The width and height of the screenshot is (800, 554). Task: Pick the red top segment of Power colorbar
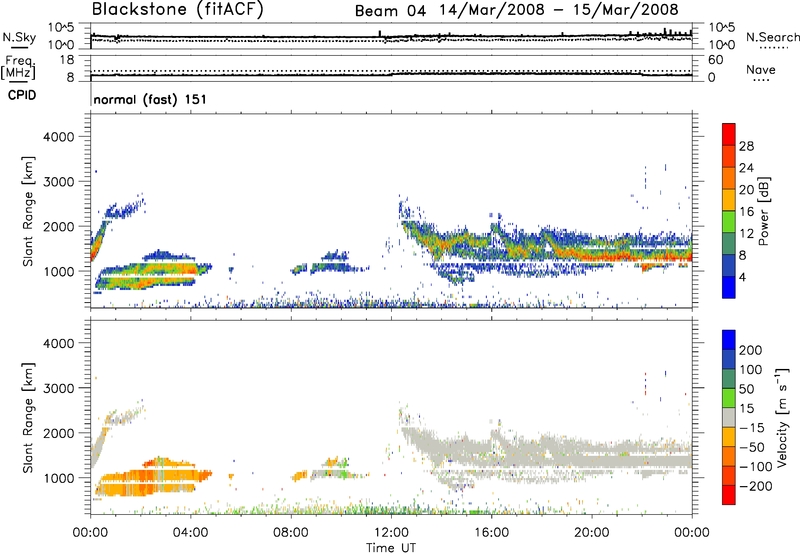[x=729, y=134]
